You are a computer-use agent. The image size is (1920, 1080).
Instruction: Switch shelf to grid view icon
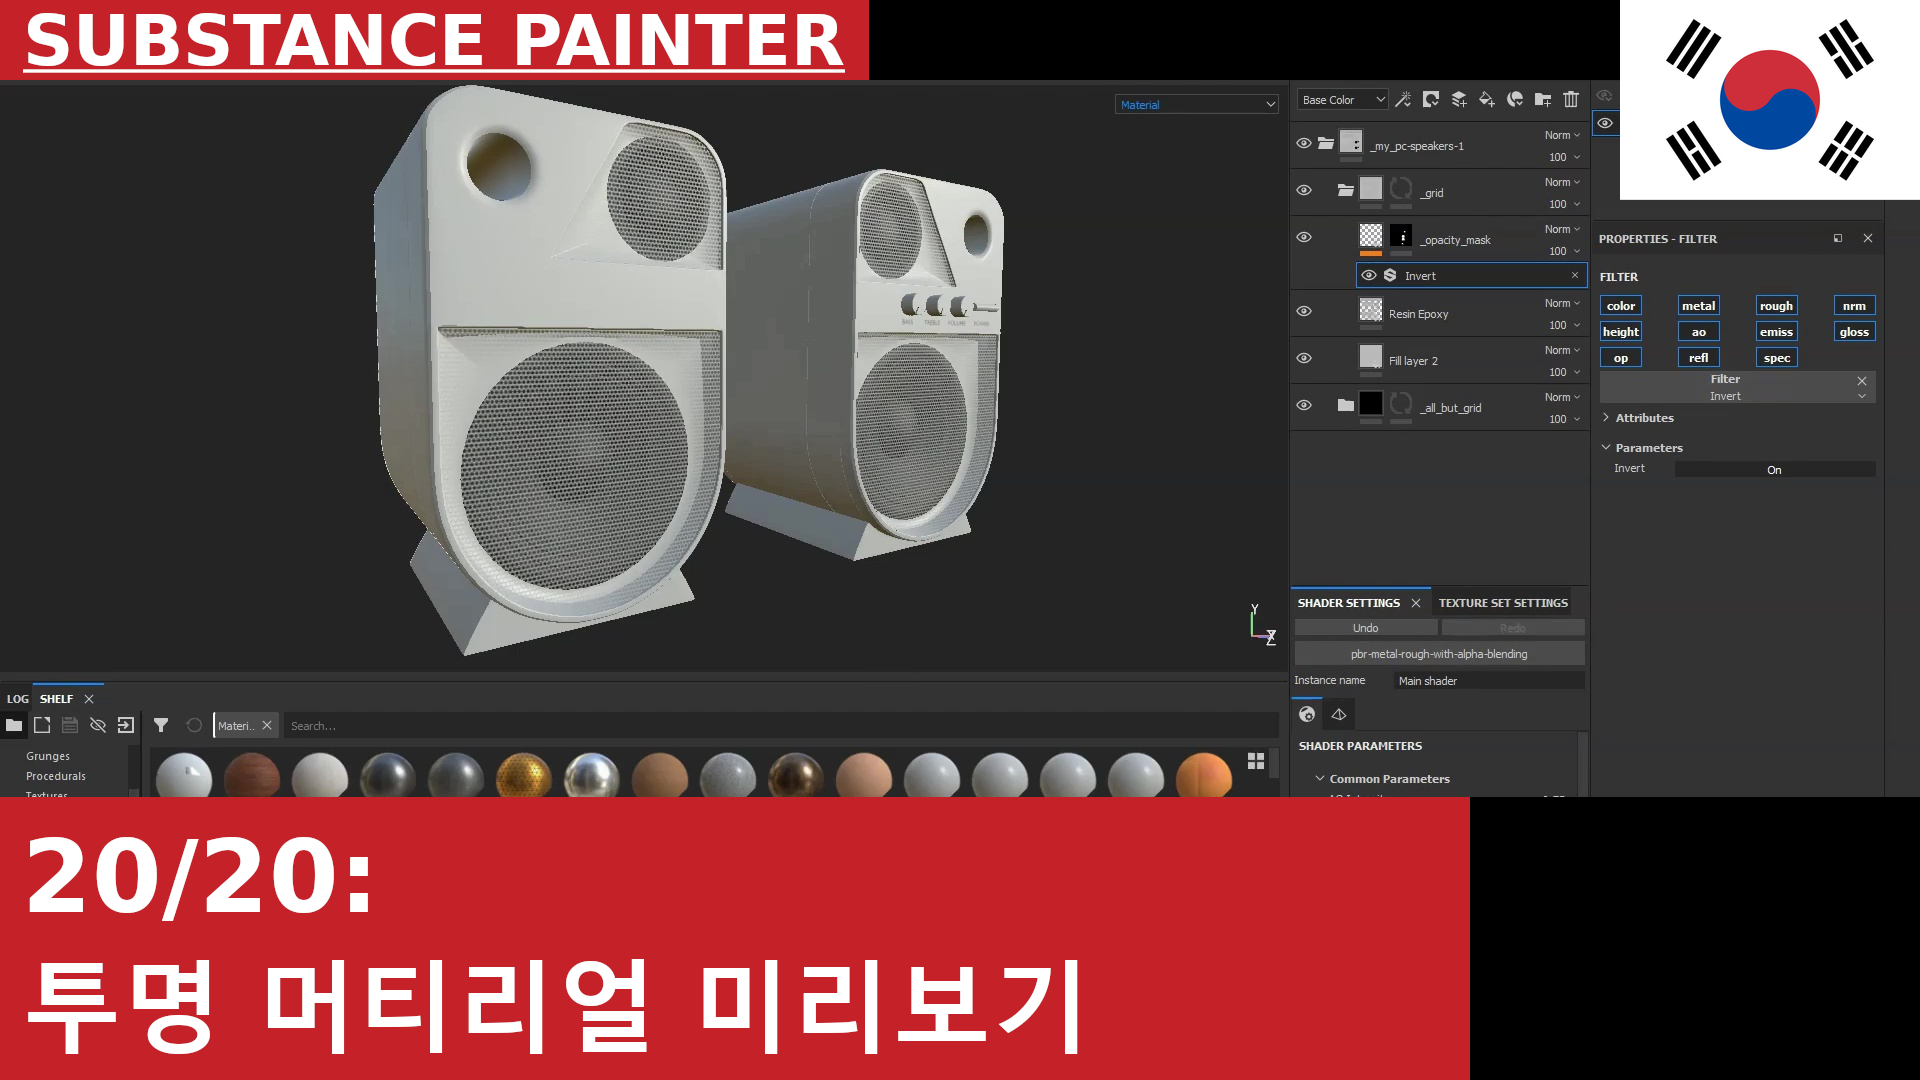tap(1256, 761)
